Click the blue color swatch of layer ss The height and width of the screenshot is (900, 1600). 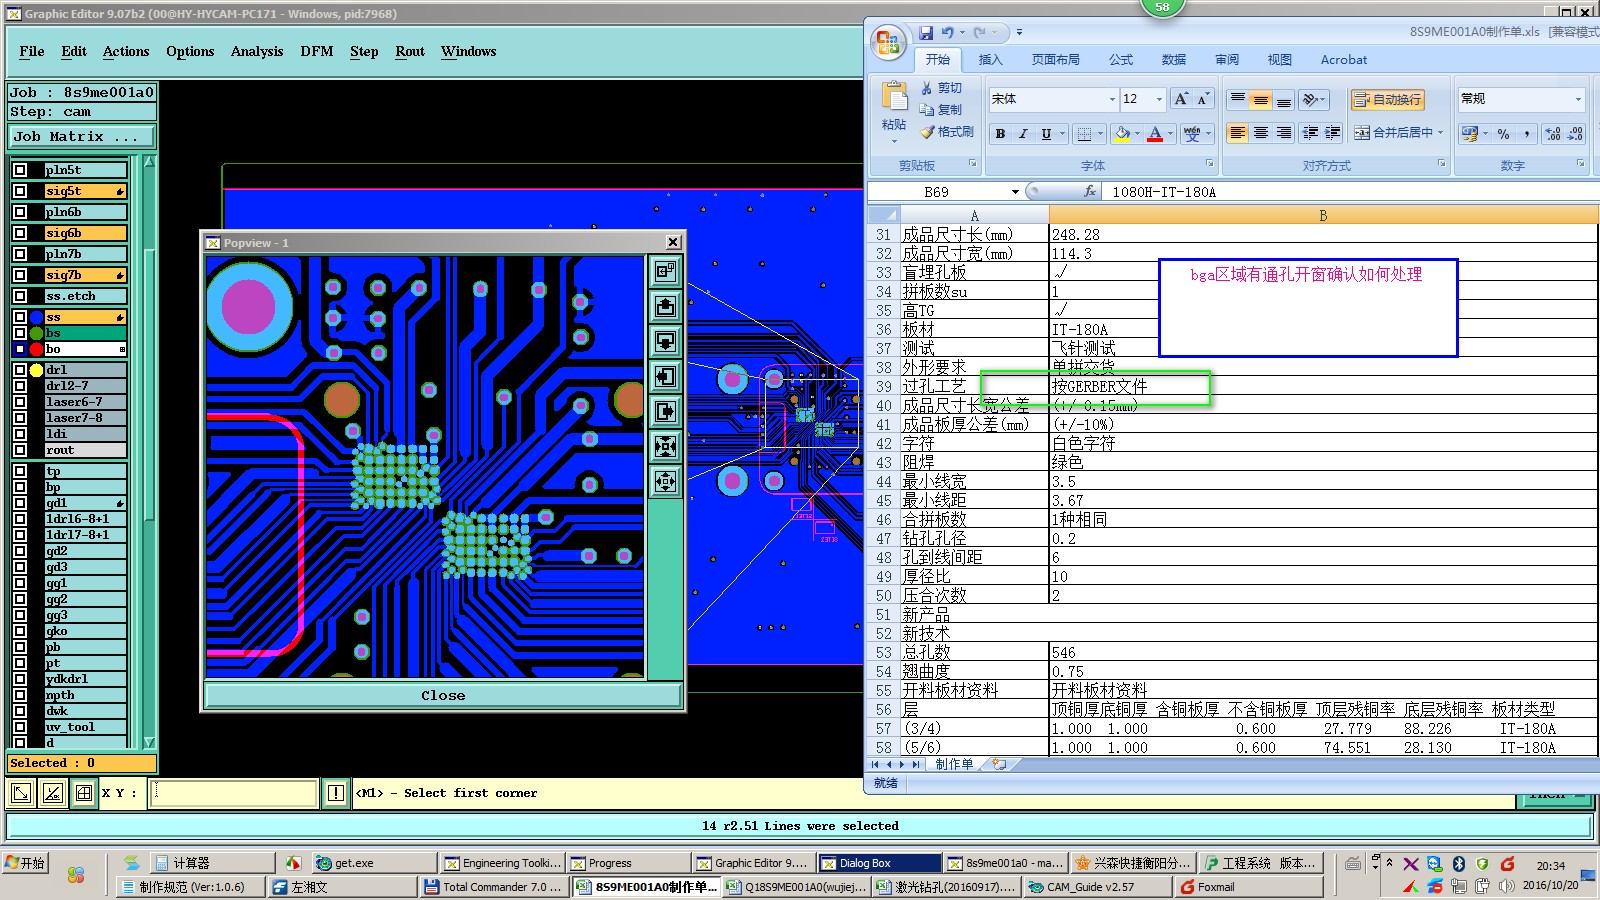point(37,317)
